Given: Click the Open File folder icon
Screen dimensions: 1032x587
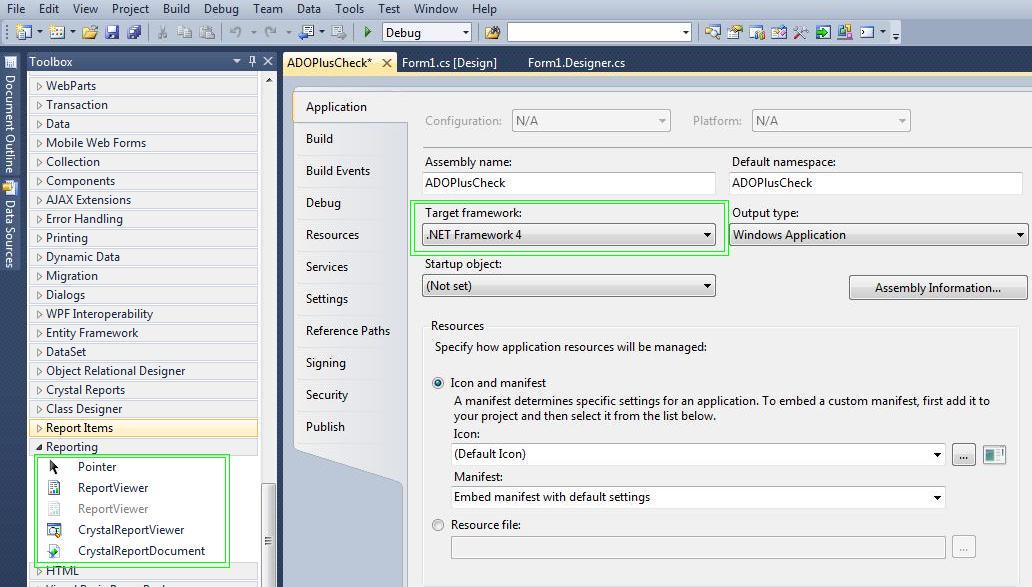Looking at the screenshot, I should coord(90,32).
